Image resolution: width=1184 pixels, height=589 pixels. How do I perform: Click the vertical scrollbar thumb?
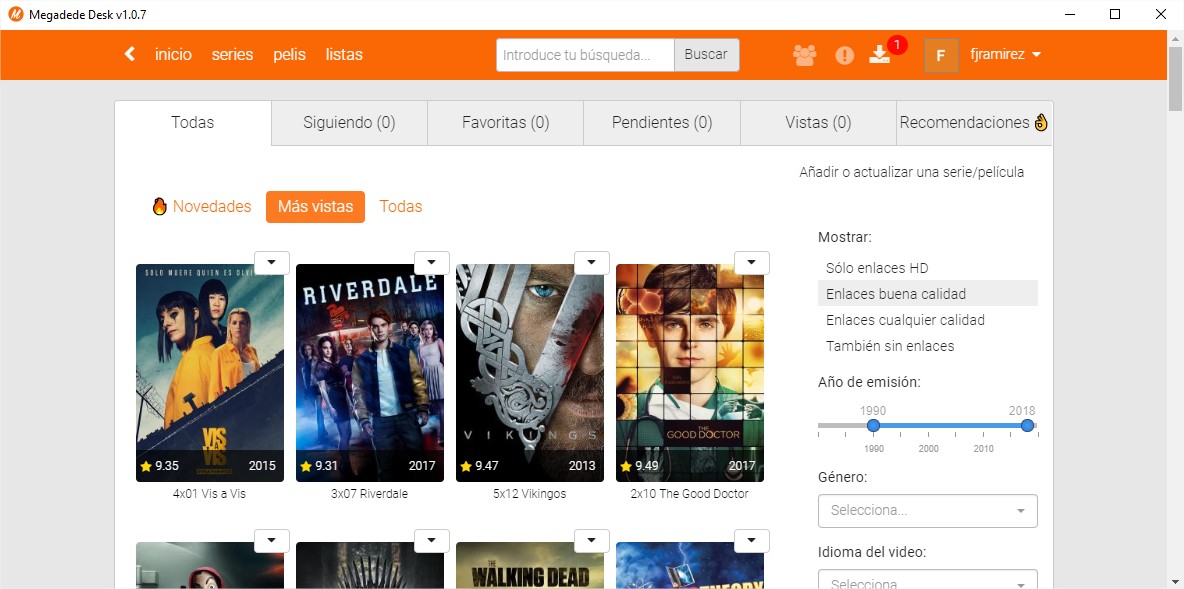click(x=1176, y=79)
